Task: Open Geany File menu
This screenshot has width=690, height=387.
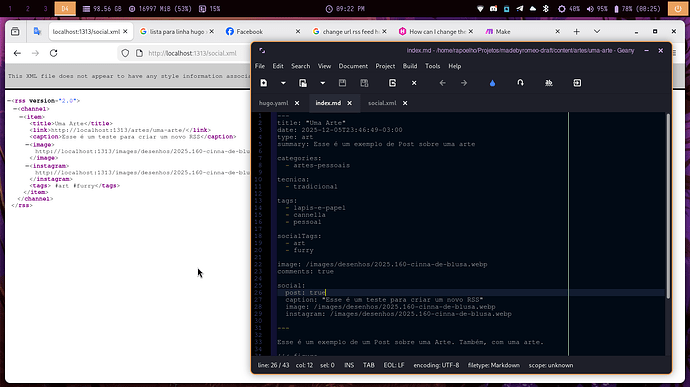Action: pos(260,66)
